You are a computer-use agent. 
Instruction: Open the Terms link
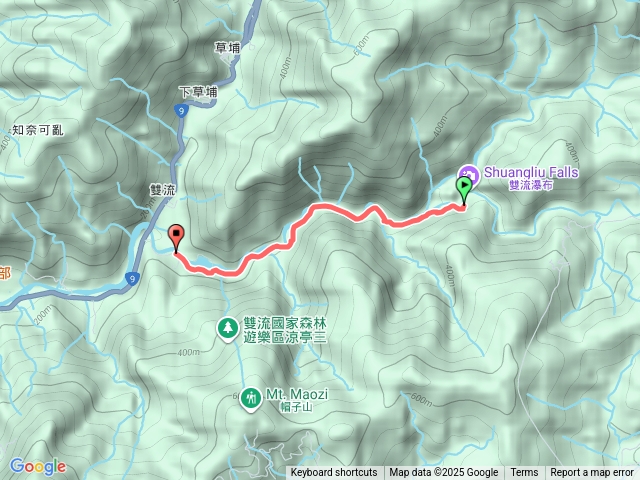point(524,473)
